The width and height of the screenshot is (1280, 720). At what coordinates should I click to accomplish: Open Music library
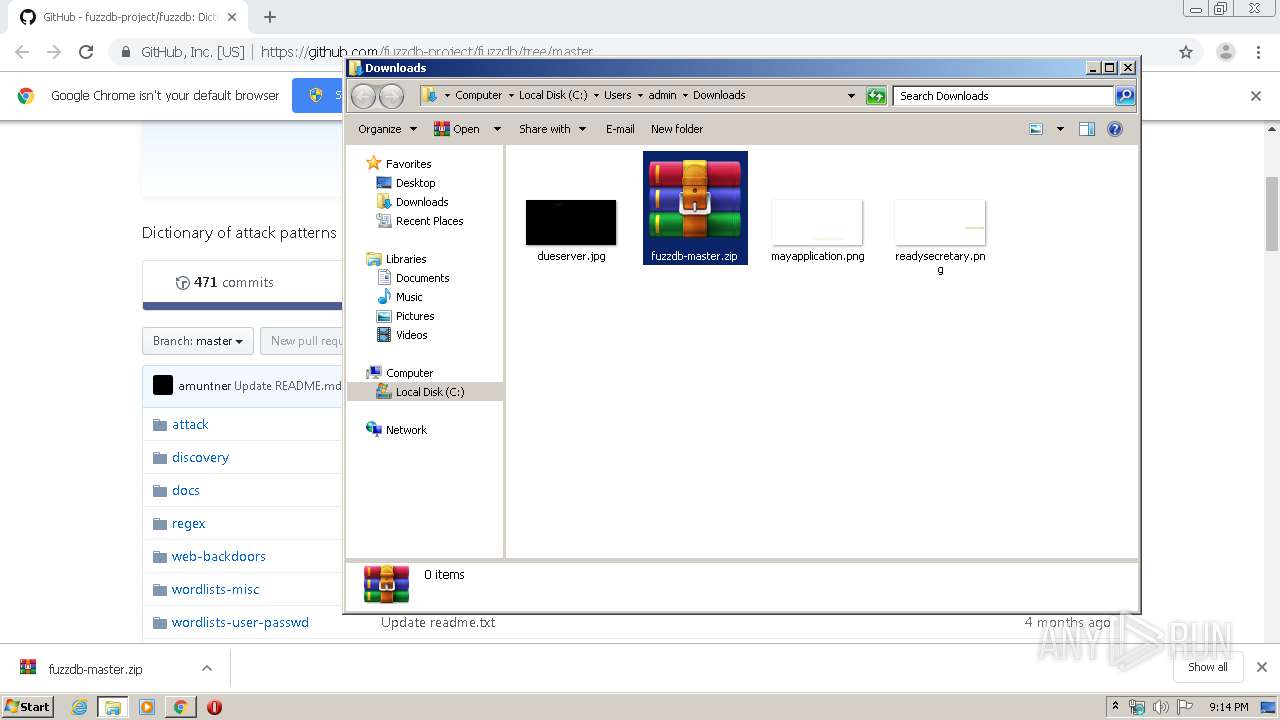click(409, 297)
